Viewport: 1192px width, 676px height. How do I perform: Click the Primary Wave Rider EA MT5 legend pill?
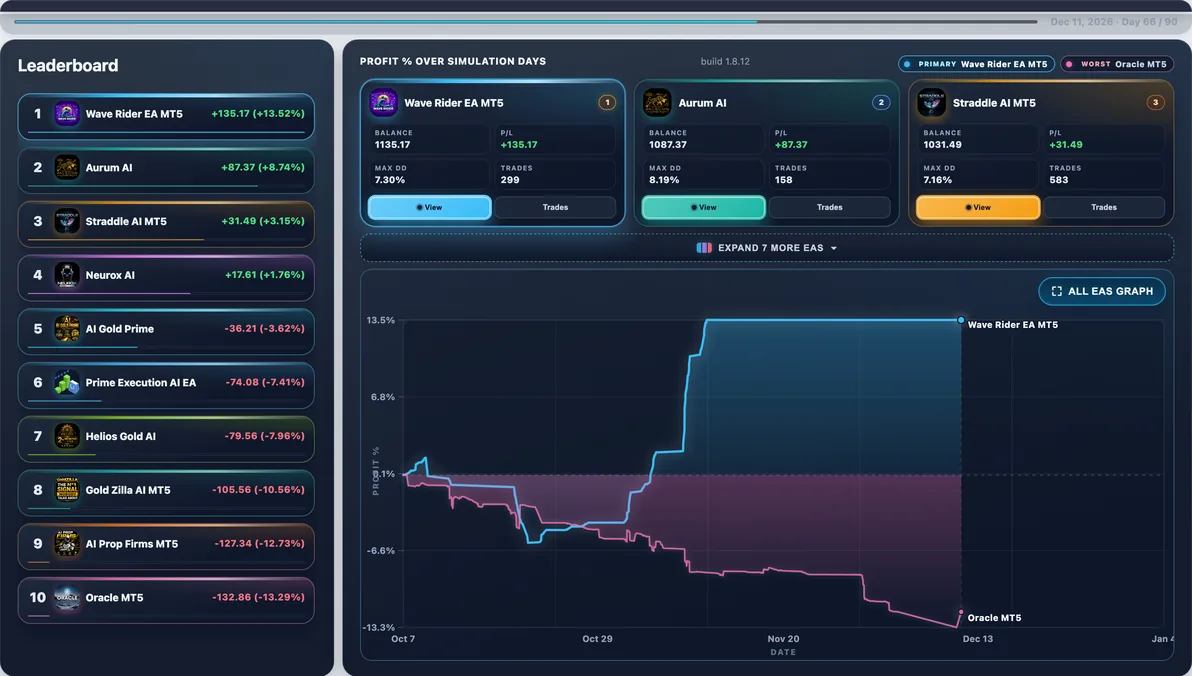click(976, 64)
